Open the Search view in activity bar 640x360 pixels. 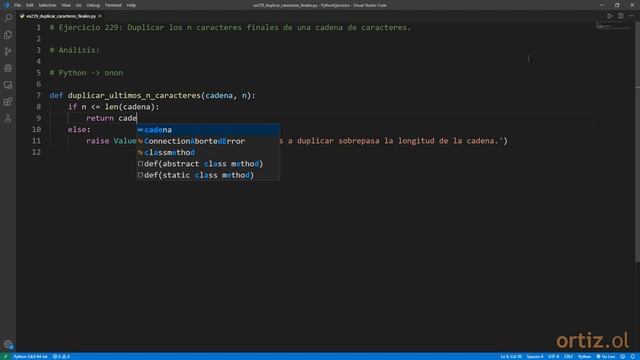[8, 18]
